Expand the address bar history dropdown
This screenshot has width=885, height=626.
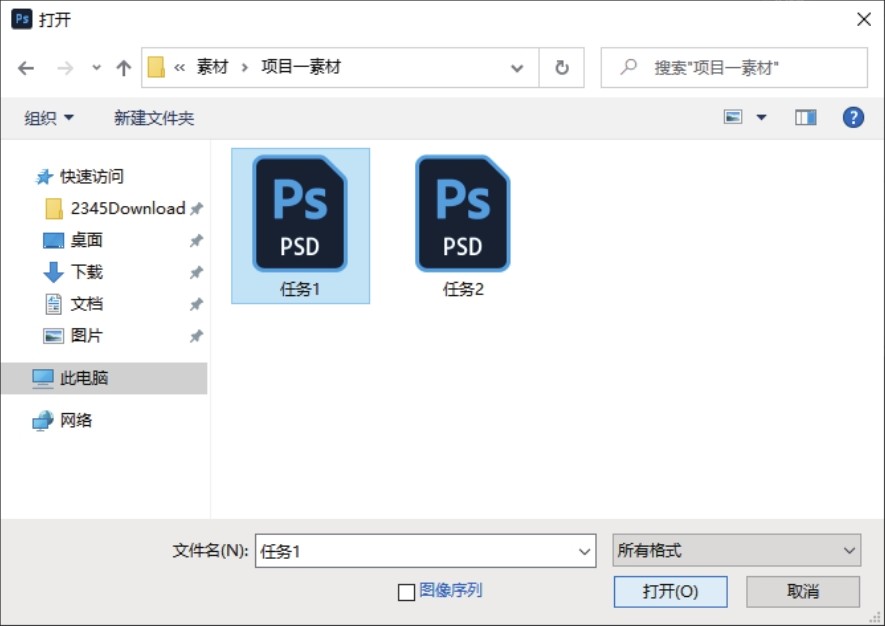pyautogui.click(x=516, y=68)
